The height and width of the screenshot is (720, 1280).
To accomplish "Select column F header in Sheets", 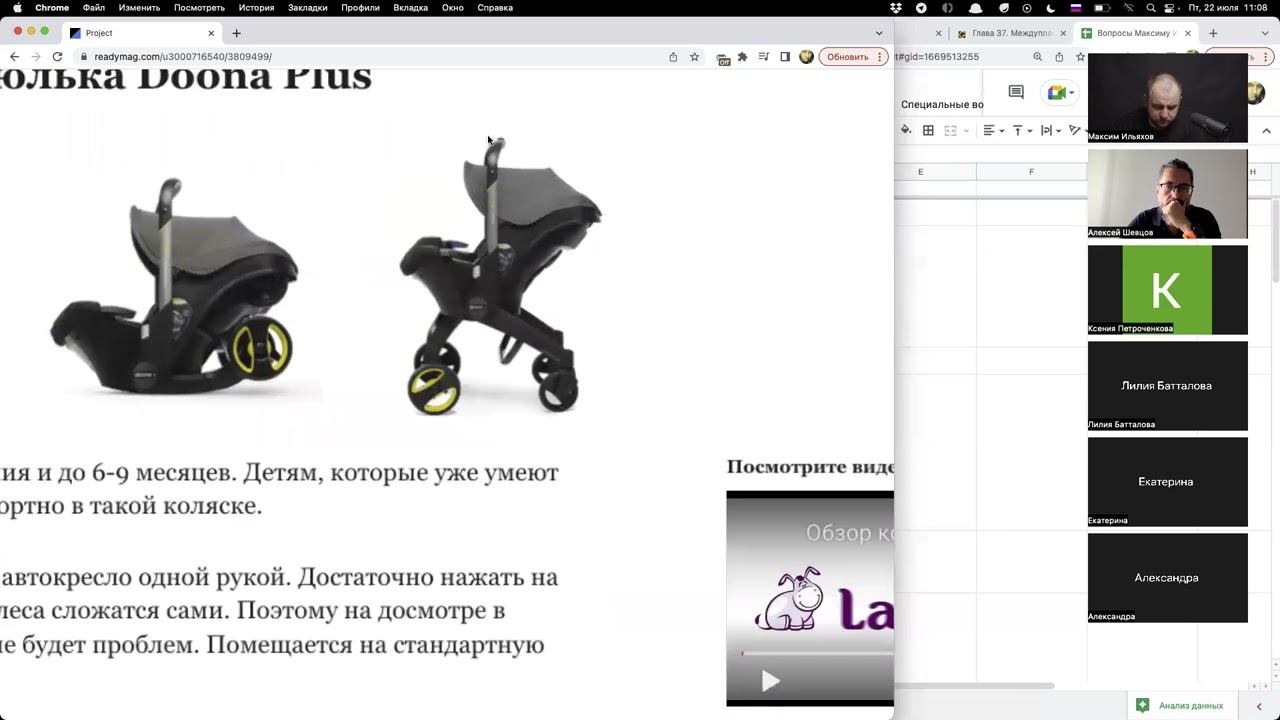I will click(x=1031, y=172).
